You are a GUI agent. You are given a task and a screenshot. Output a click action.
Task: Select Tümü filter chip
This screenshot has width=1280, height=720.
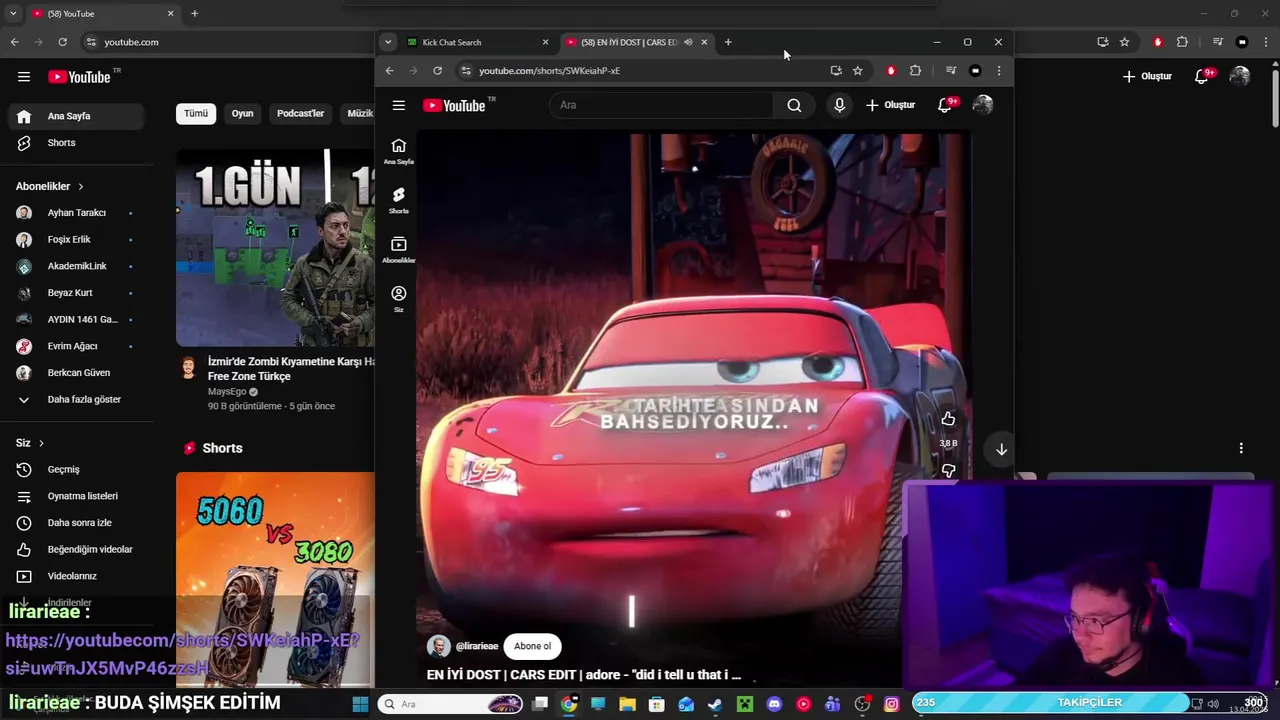click(x=196, y=113)
